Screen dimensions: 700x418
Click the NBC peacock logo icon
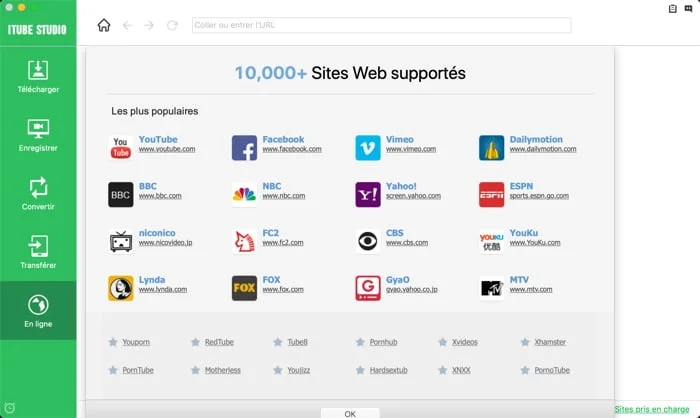coord(244,195)
